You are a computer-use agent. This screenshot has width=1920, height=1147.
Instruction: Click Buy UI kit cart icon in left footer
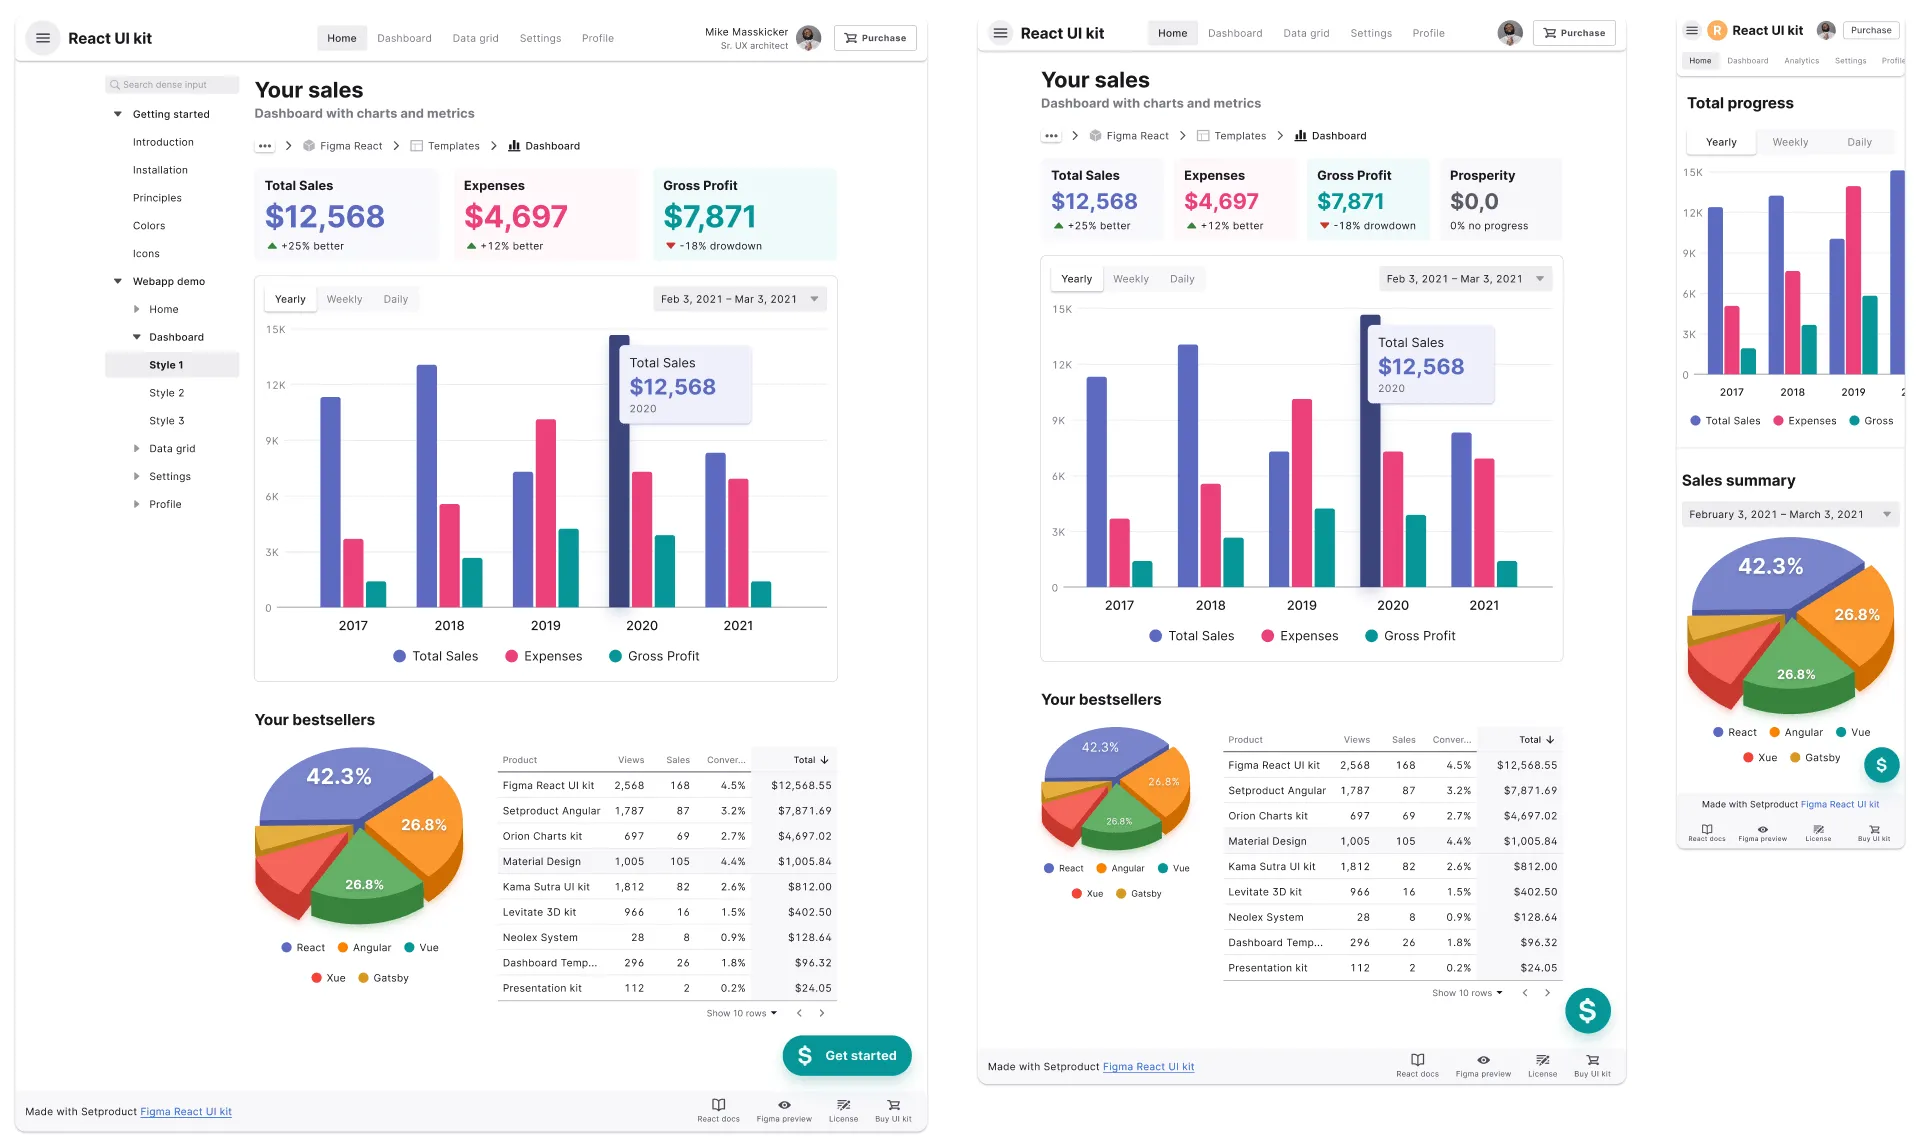coord(893,1105)
